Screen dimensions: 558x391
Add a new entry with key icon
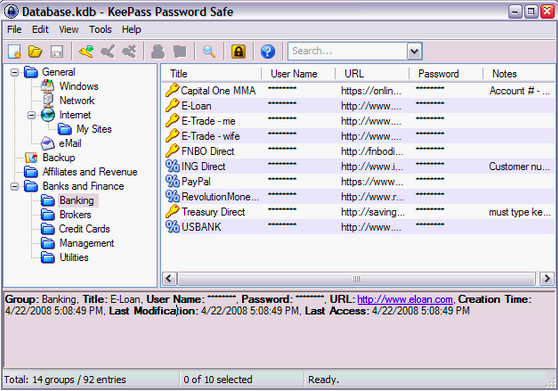tap(86, 52)
